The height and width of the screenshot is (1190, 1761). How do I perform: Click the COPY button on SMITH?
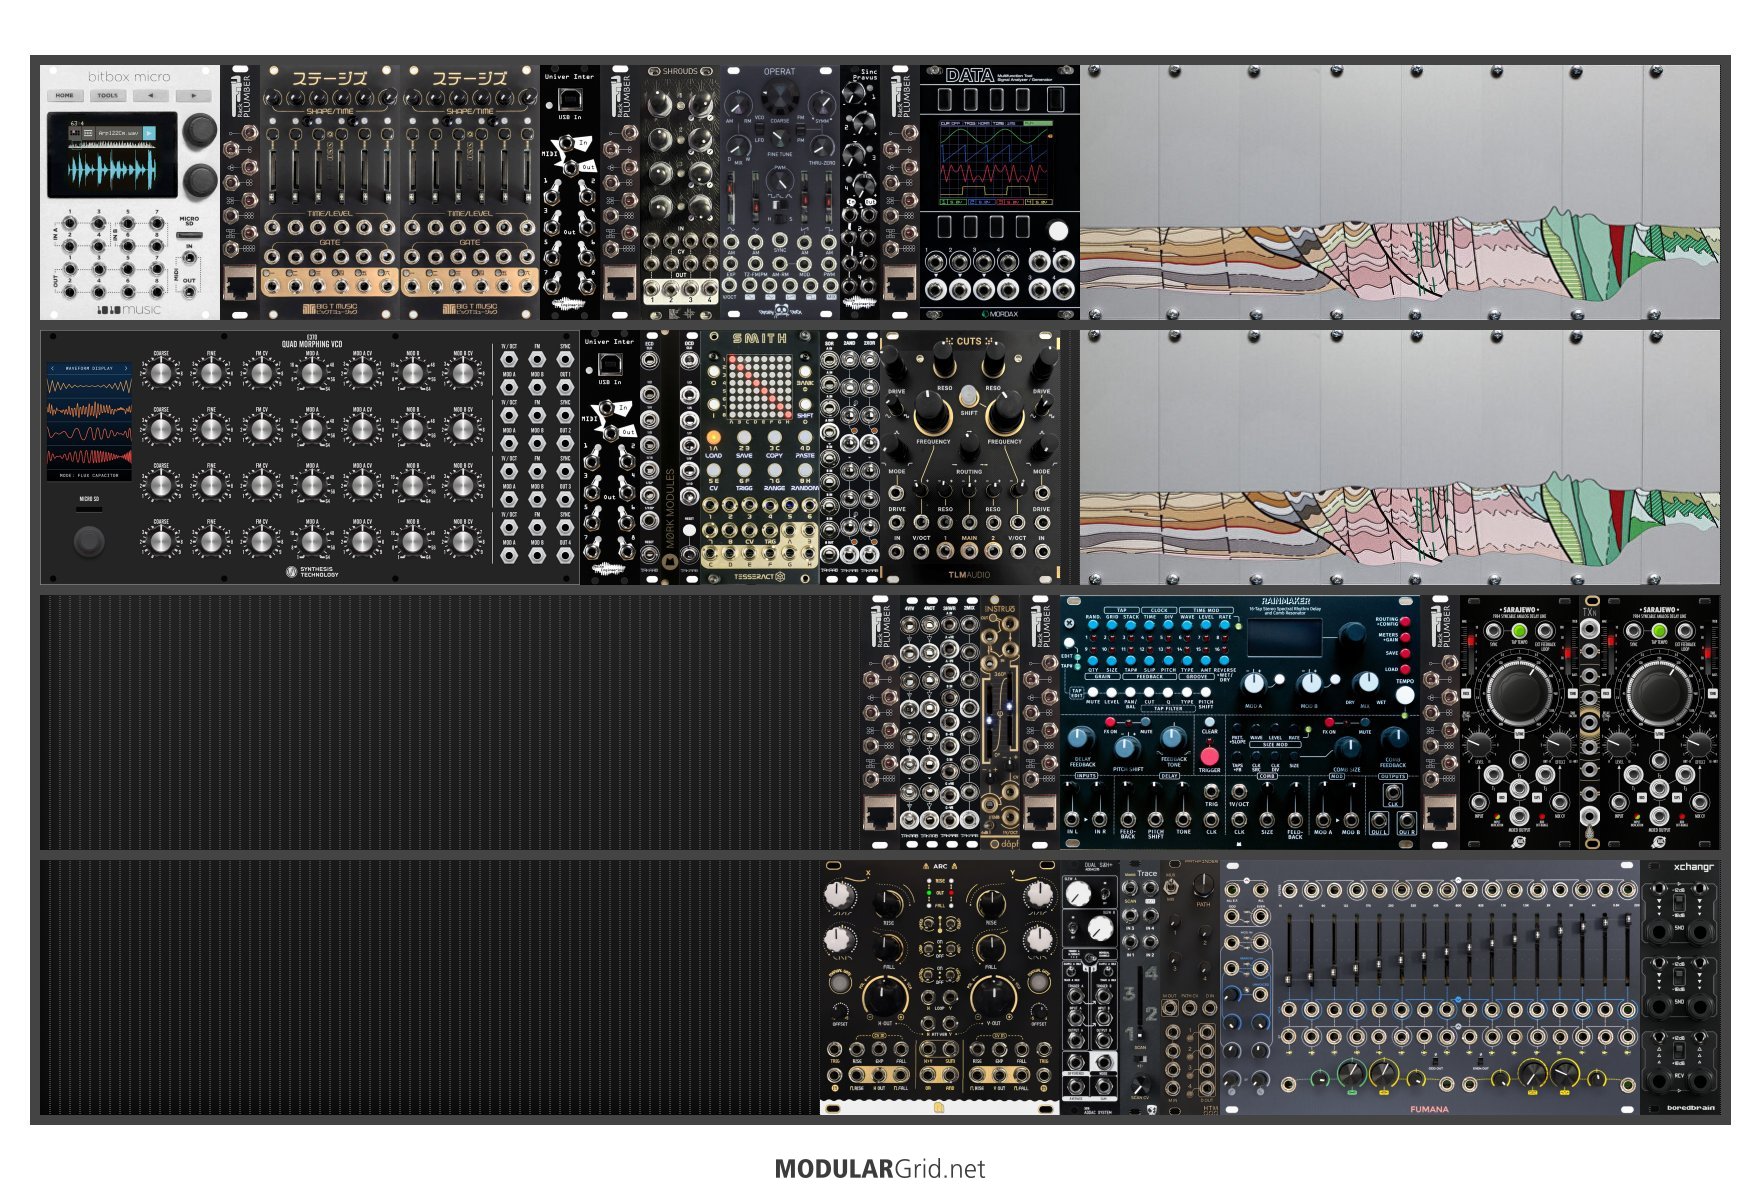(x=775, y=438)
